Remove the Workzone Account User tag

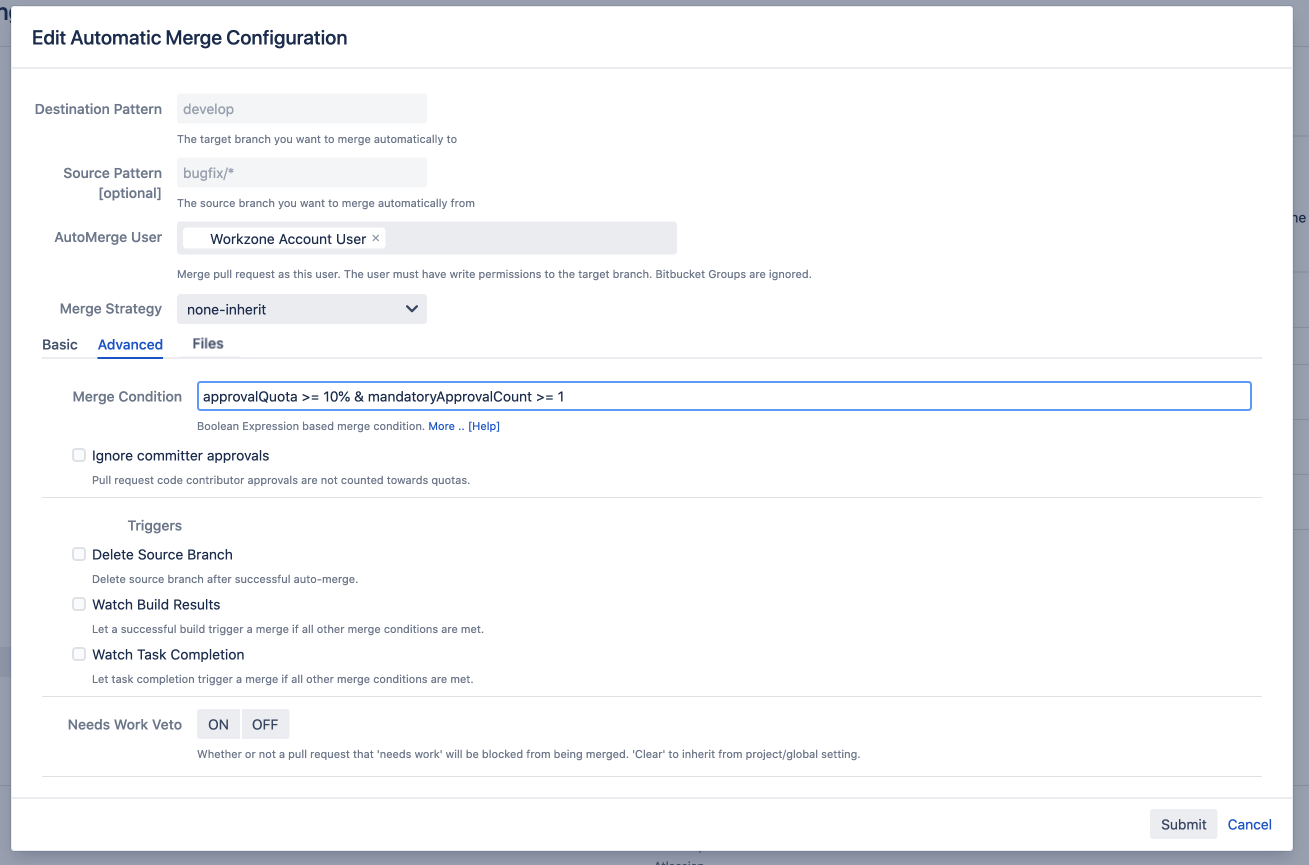pos(376,239)
